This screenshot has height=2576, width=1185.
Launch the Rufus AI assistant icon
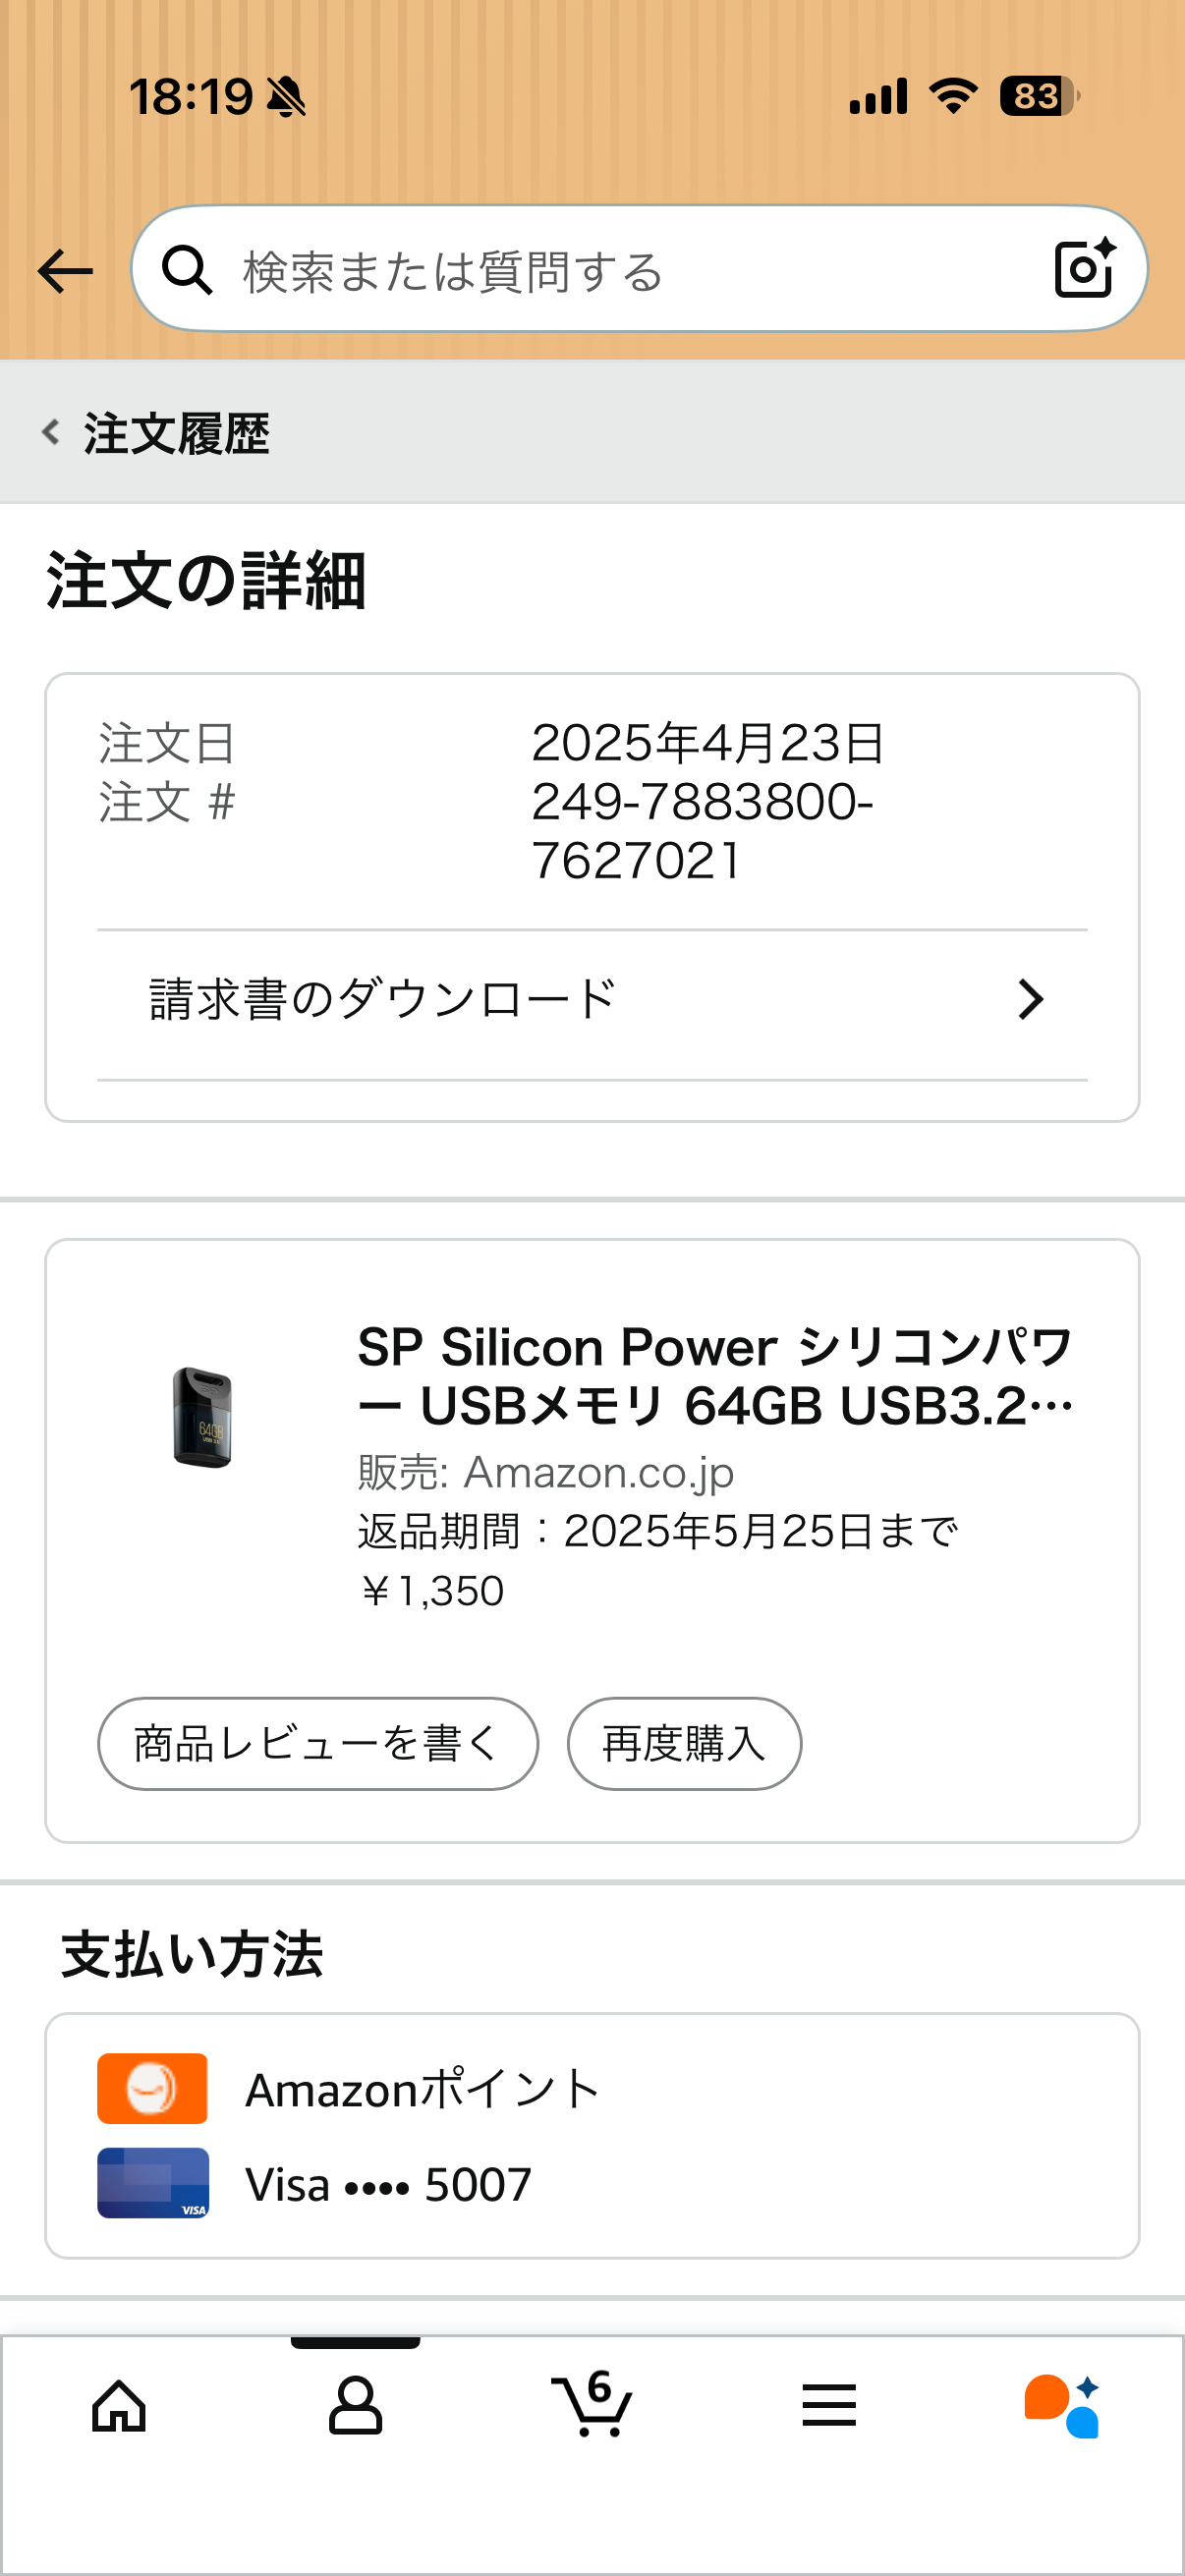[1062, 2405]
